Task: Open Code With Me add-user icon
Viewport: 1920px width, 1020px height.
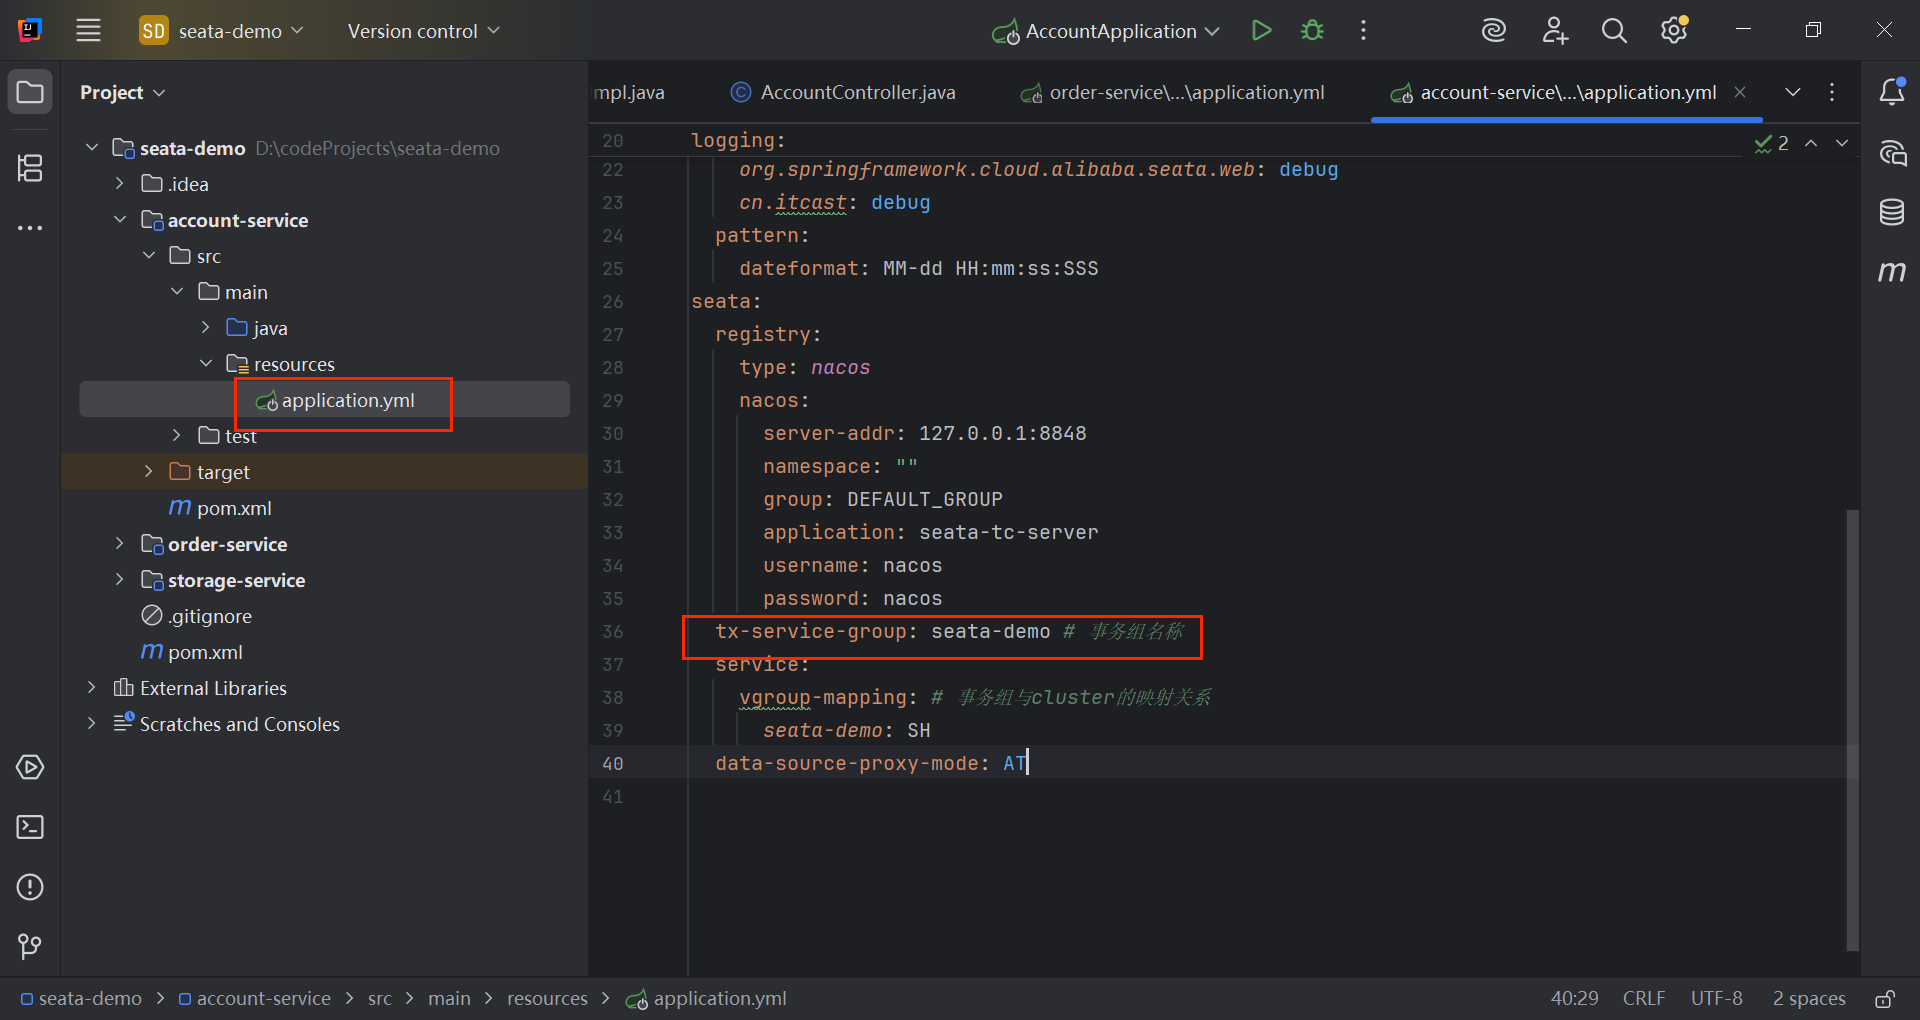Action: [1554, 30]
